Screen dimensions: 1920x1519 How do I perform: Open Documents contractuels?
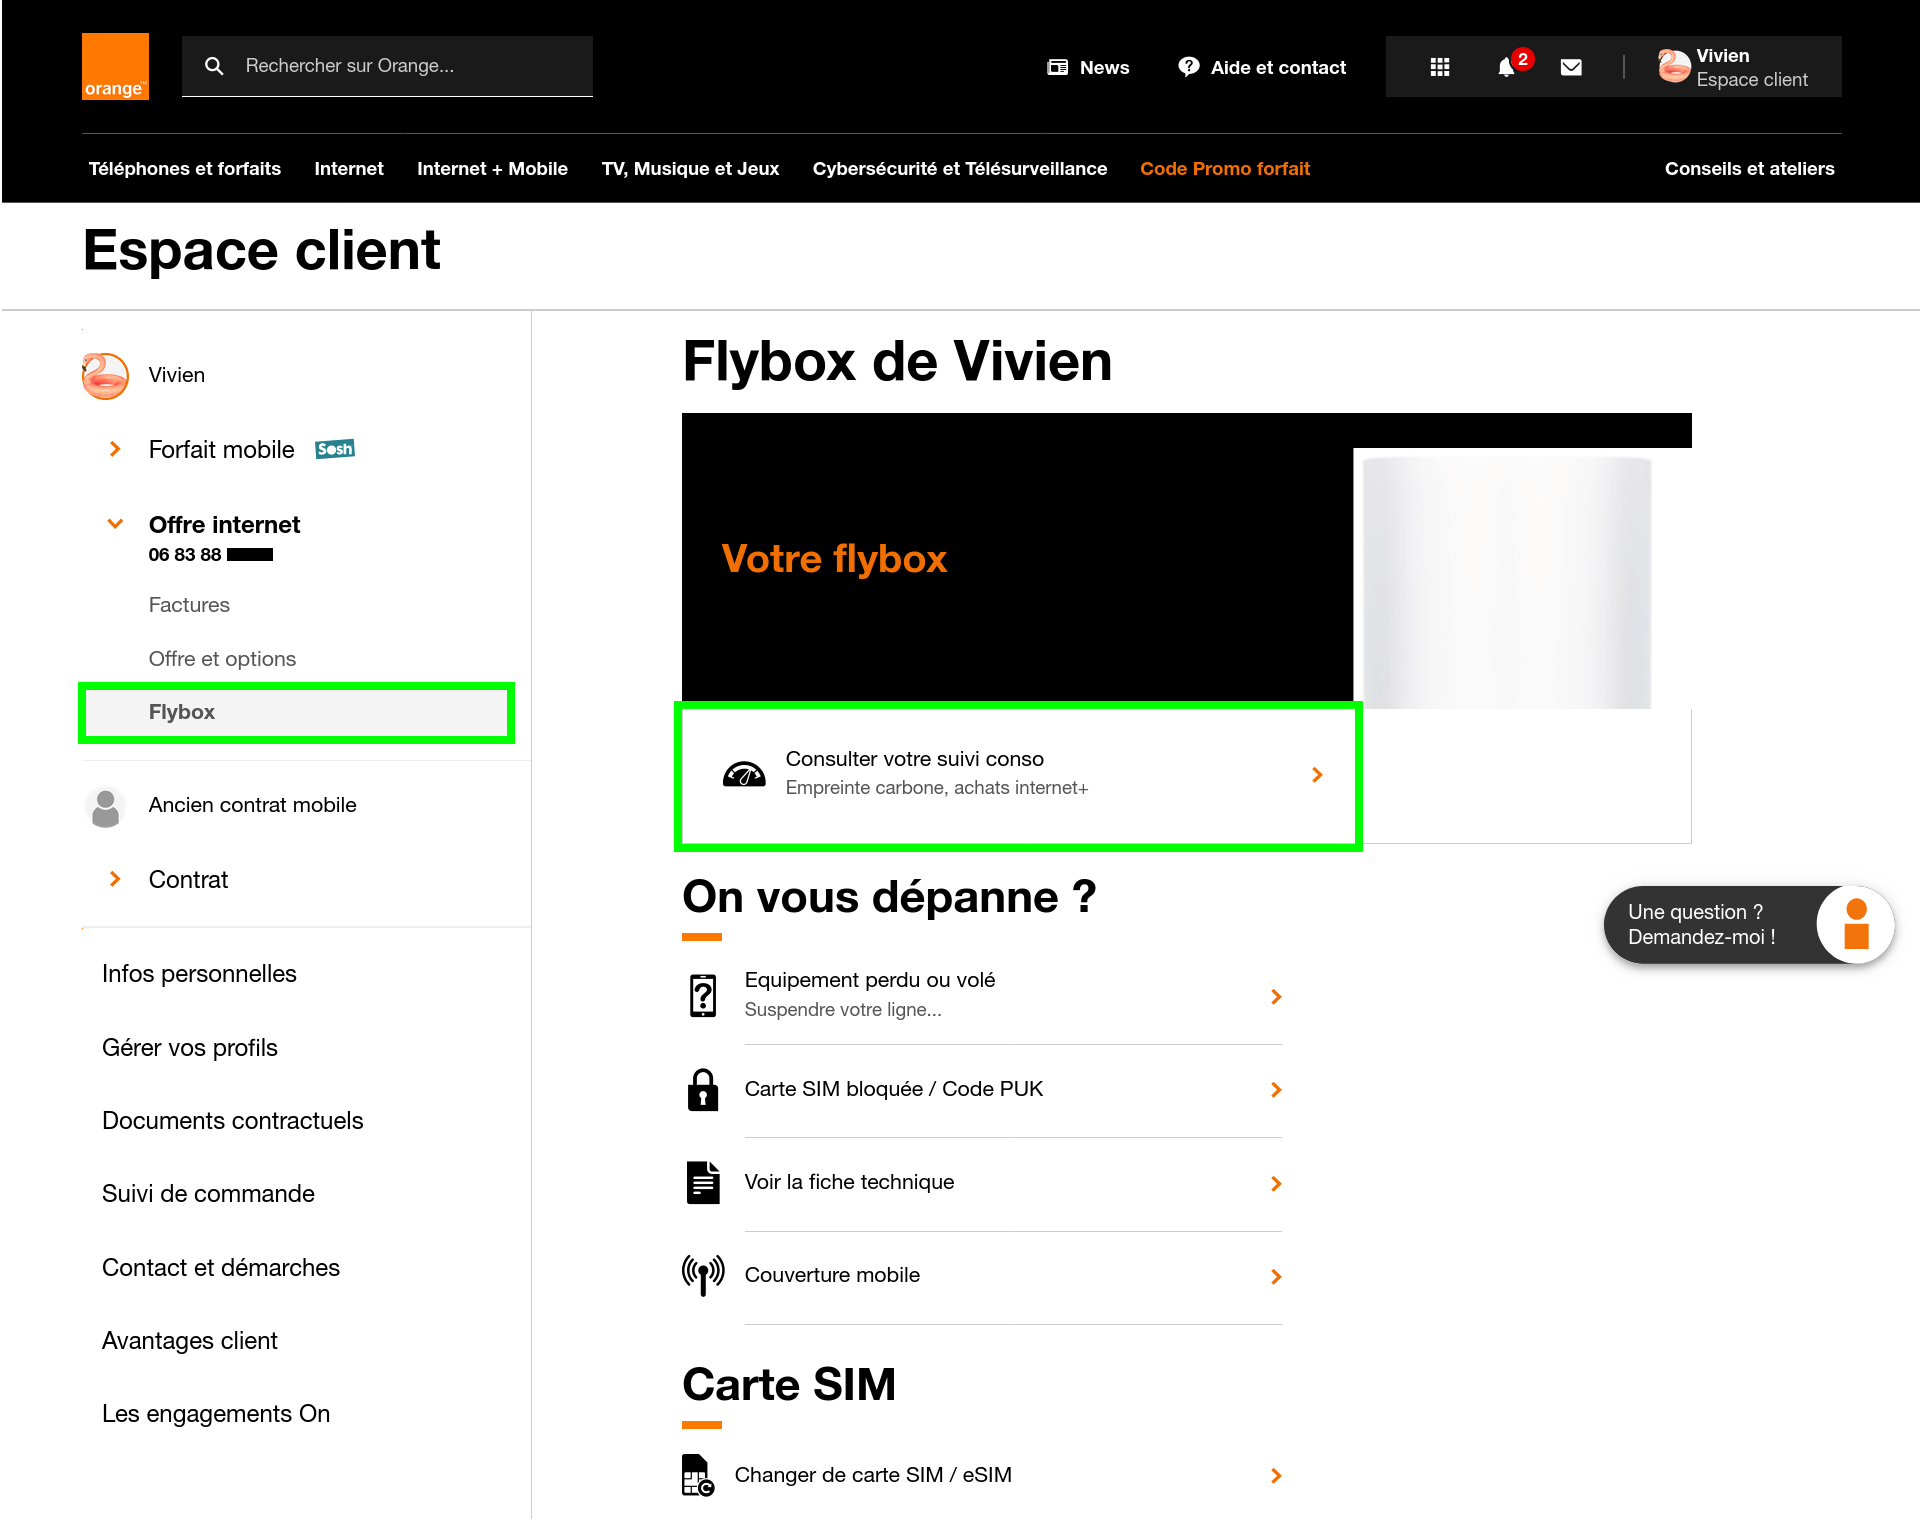(233, 1121)
